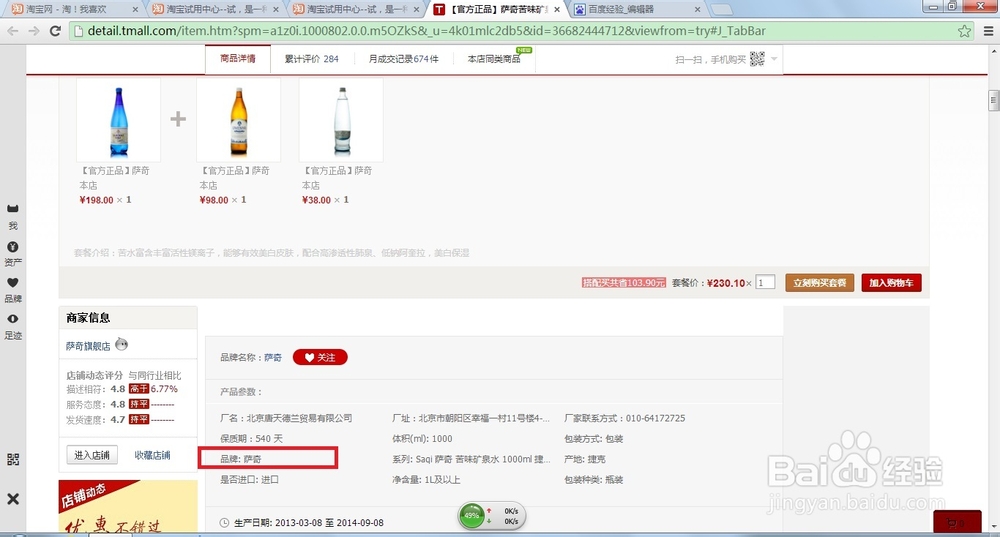Screen dimensions: 1000x537
Task: Open the 本店同类商品 tab
Action: [x=494, y=59]
